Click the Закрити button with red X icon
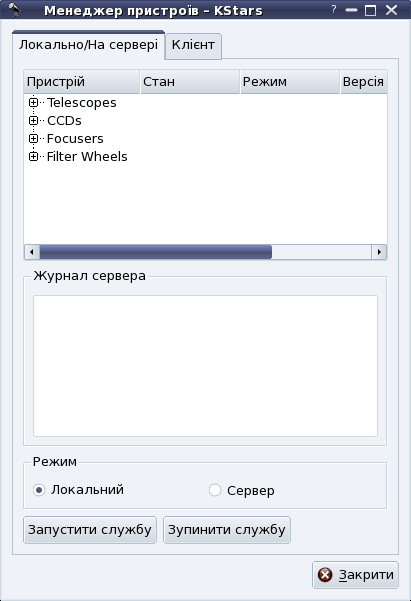Image resolution: width=411 pixels, height=601 pixels. click(355, 575)
